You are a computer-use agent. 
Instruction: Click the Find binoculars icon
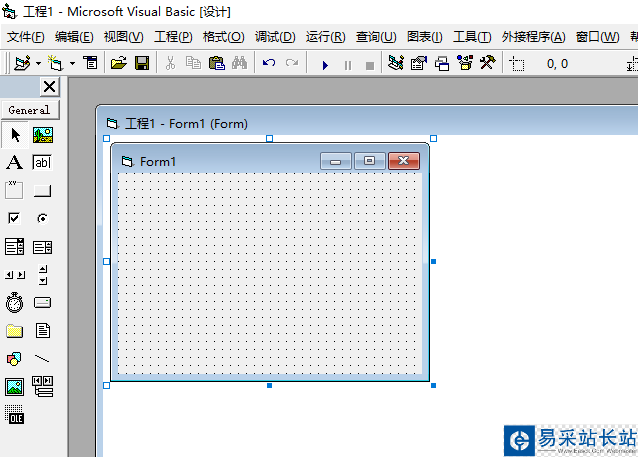[x=239, y=63]
